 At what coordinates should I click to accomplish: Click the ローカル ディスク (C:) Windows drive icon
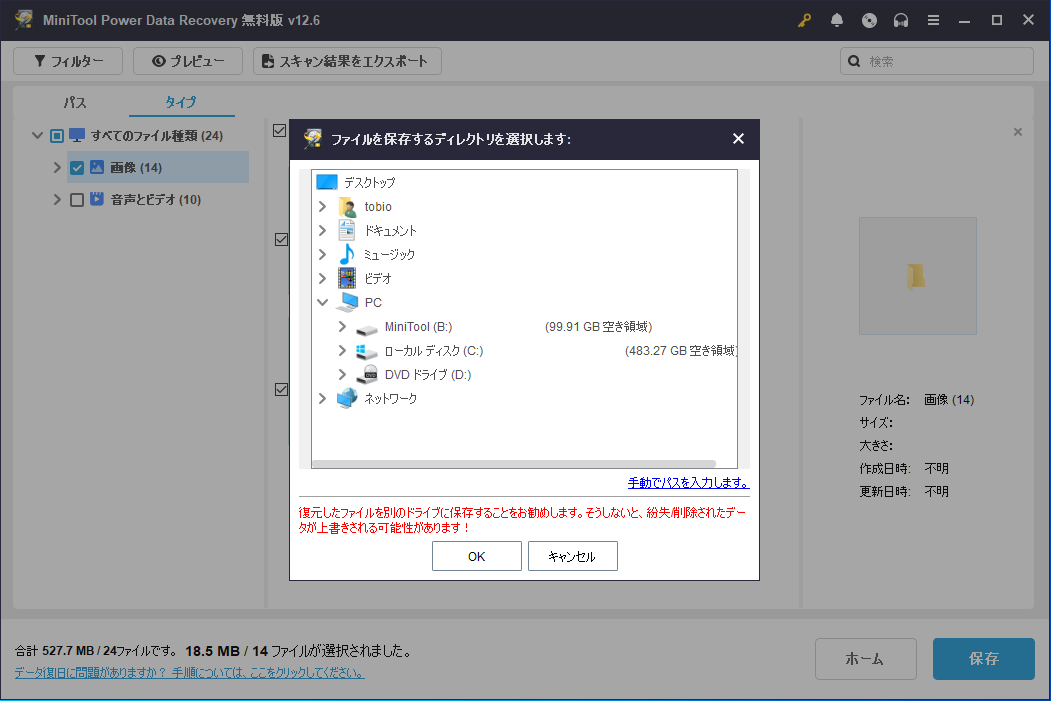tap(367, 351)
